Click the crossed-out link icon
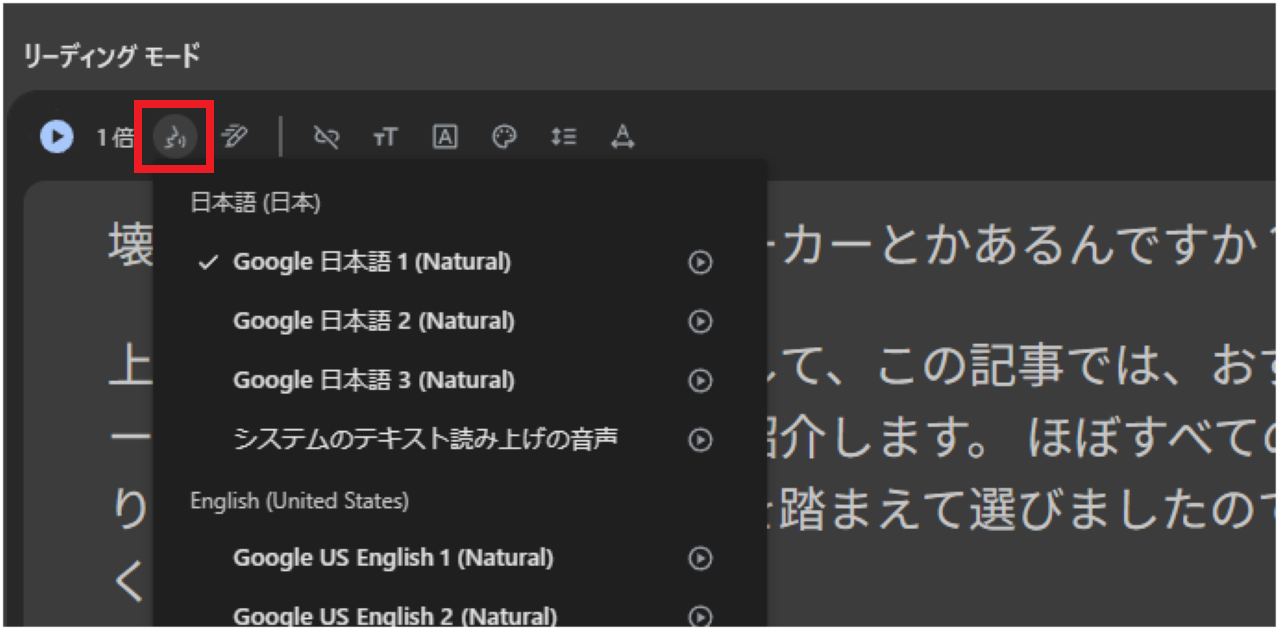The image size is (1280, 631). pos(327,137)
